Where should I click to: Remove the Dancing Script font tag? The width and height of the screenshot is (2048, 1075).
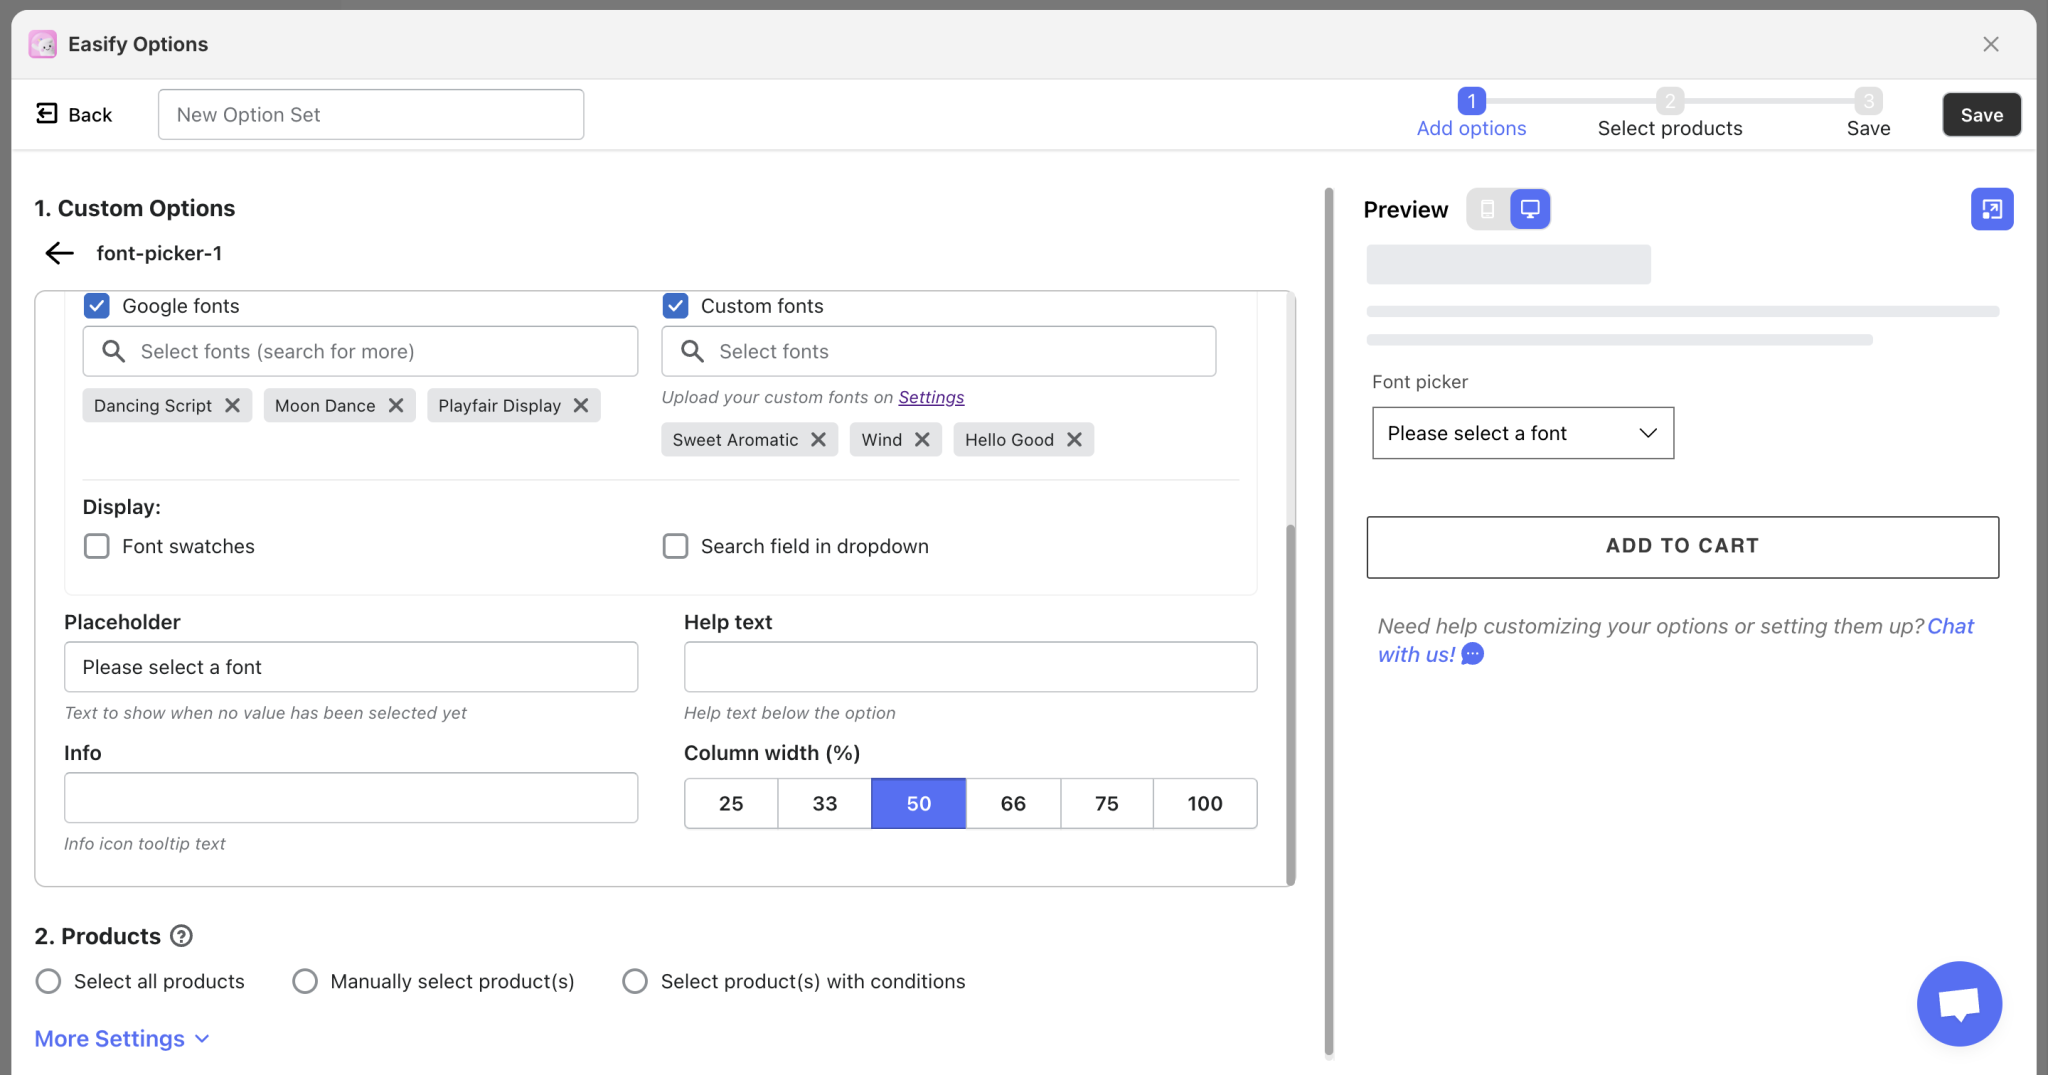tap(232, 405)
